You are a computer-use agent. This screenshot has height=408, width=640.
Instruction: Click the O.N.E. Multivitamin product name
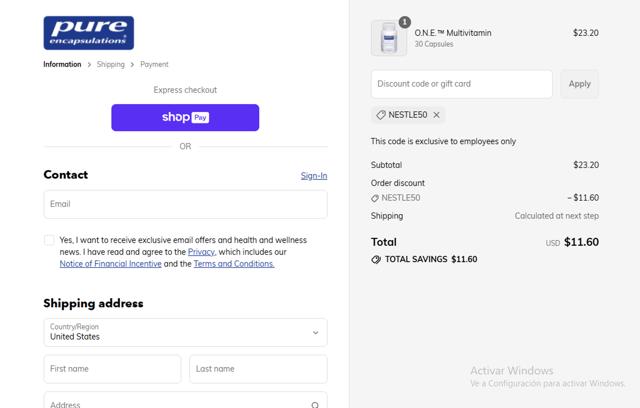[453, 33]
